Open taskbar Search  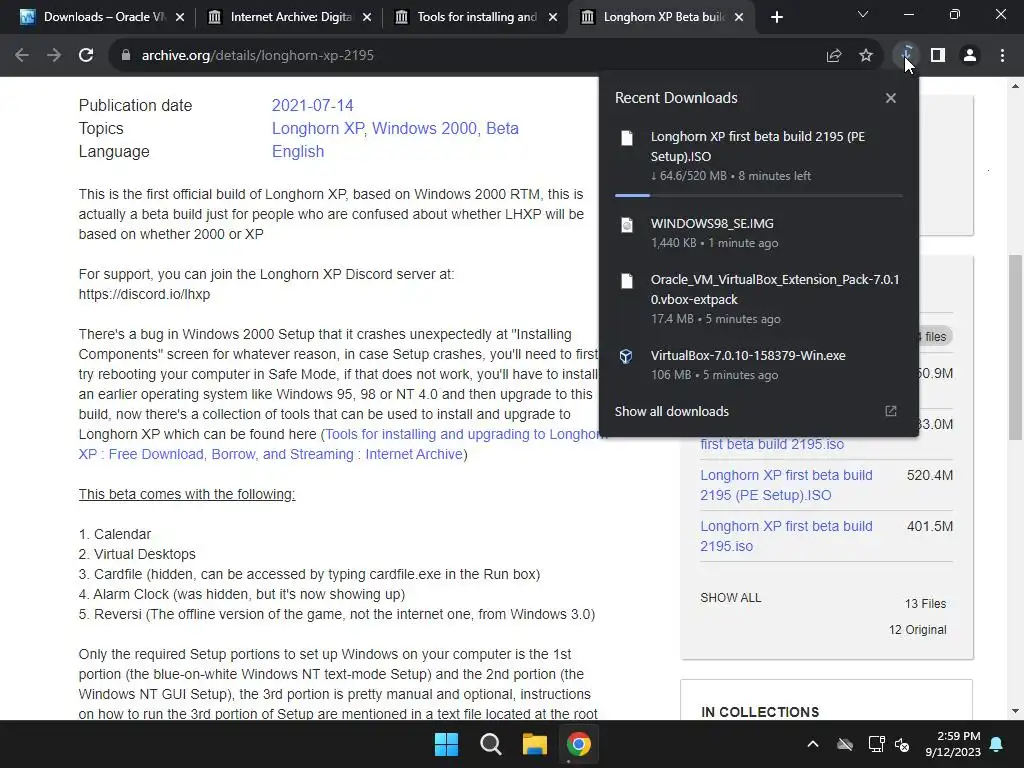[490, 744]
